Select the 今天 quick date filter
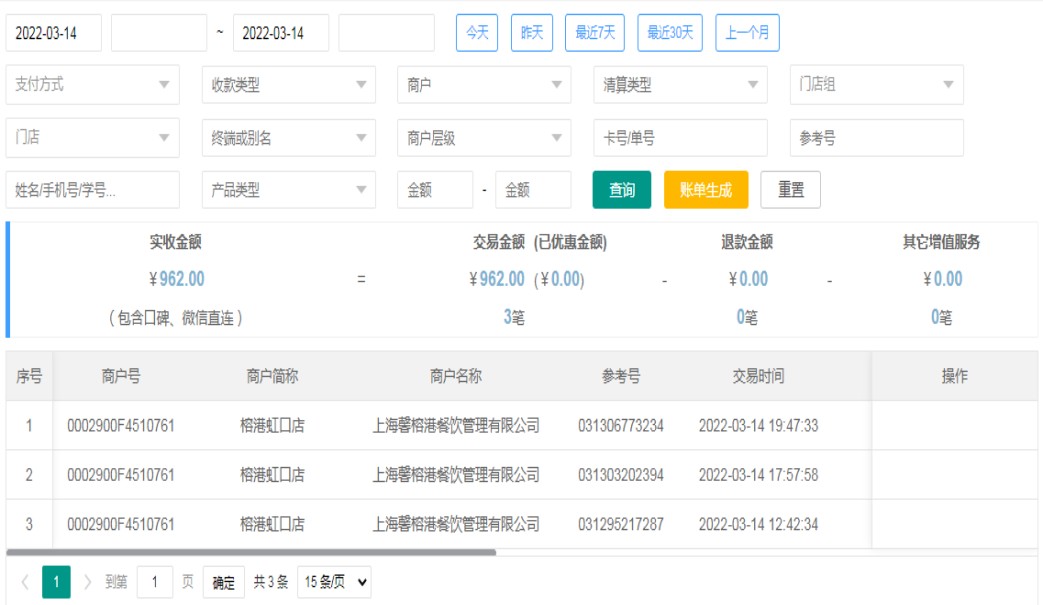Screen dimensions: 1043x605 [477, 33]
